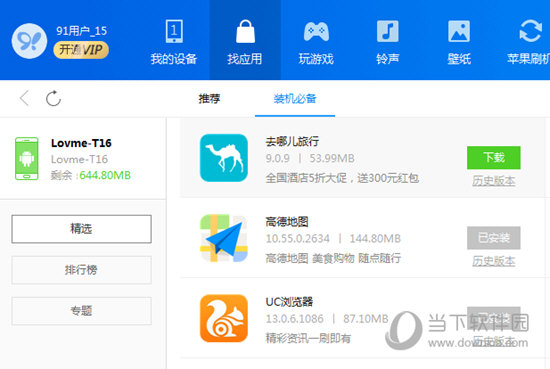Click the 去哪儿旅行 camel app icon

[x=224, y=158]
